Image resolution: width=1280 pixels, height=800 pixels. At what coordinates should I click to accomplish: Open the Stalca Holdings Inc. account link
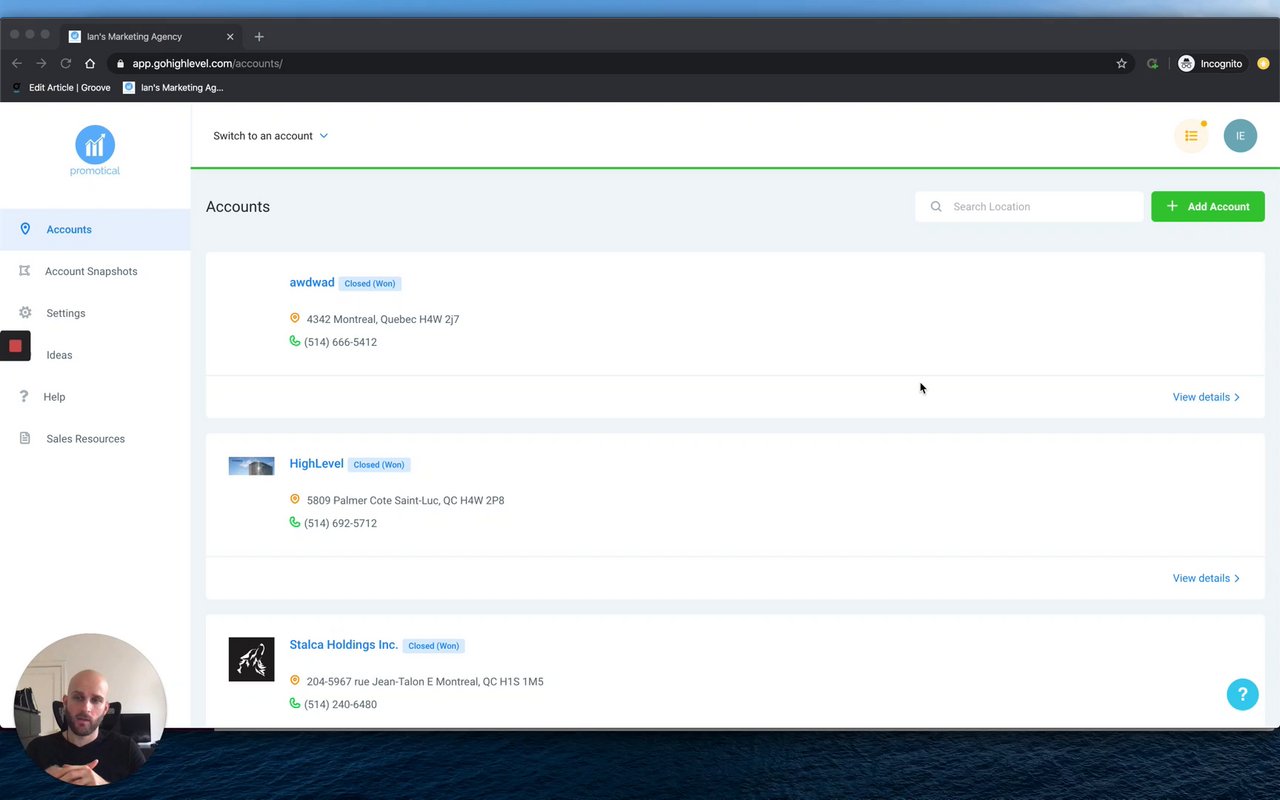pyautogui.click(x=343, y=644)
